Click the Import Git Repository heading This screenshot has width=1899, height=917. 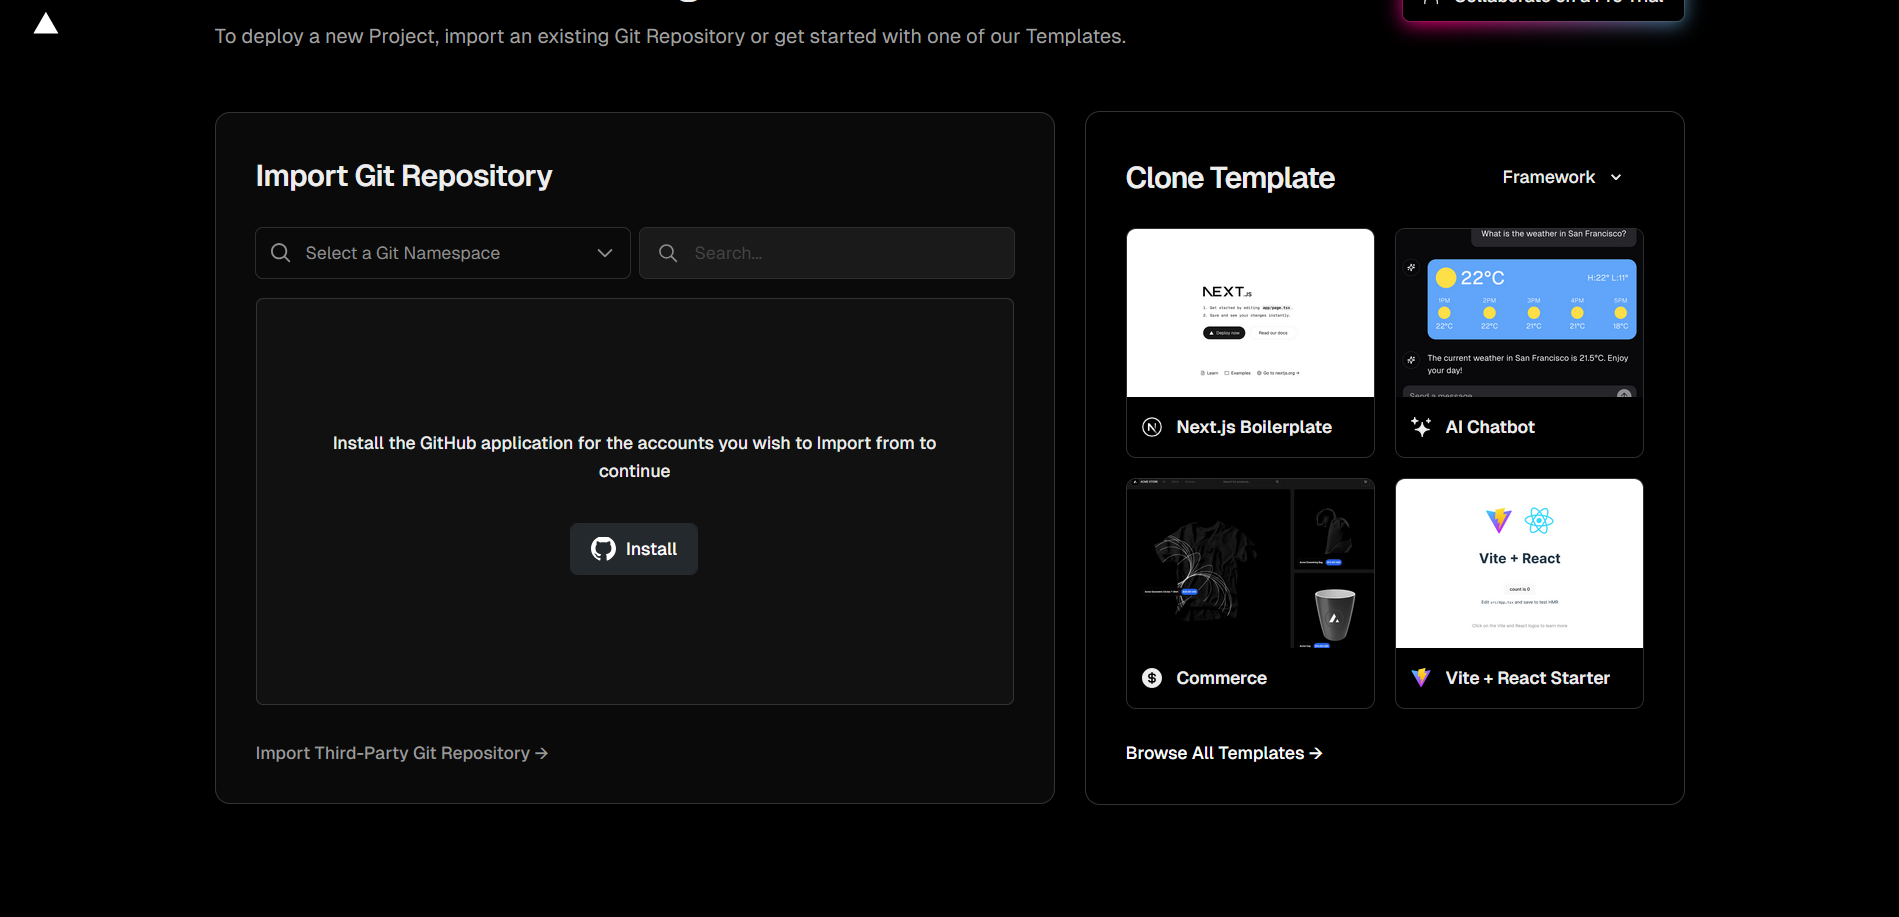(404, 176)
